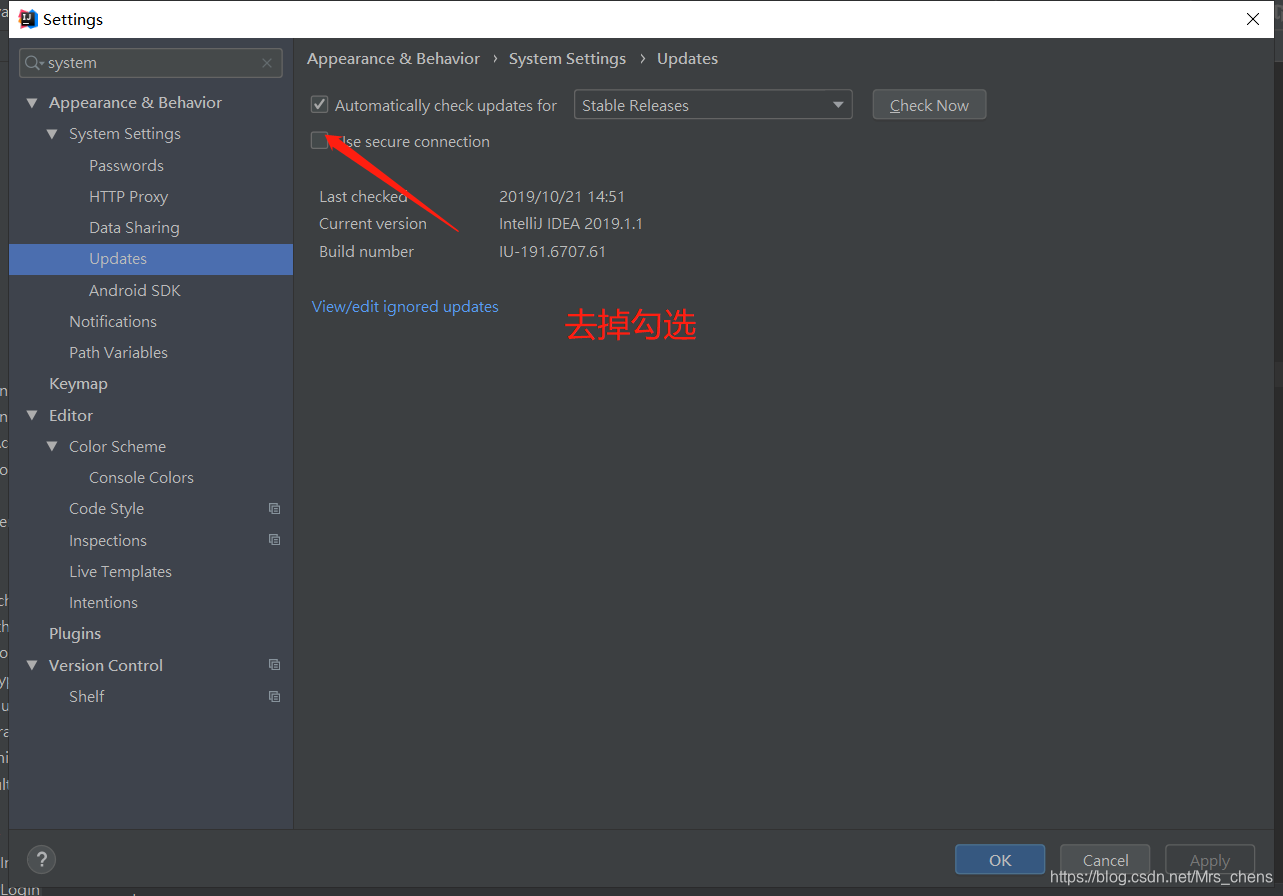
Task: Focus the settings search field containing system
Action: [151, 63]
